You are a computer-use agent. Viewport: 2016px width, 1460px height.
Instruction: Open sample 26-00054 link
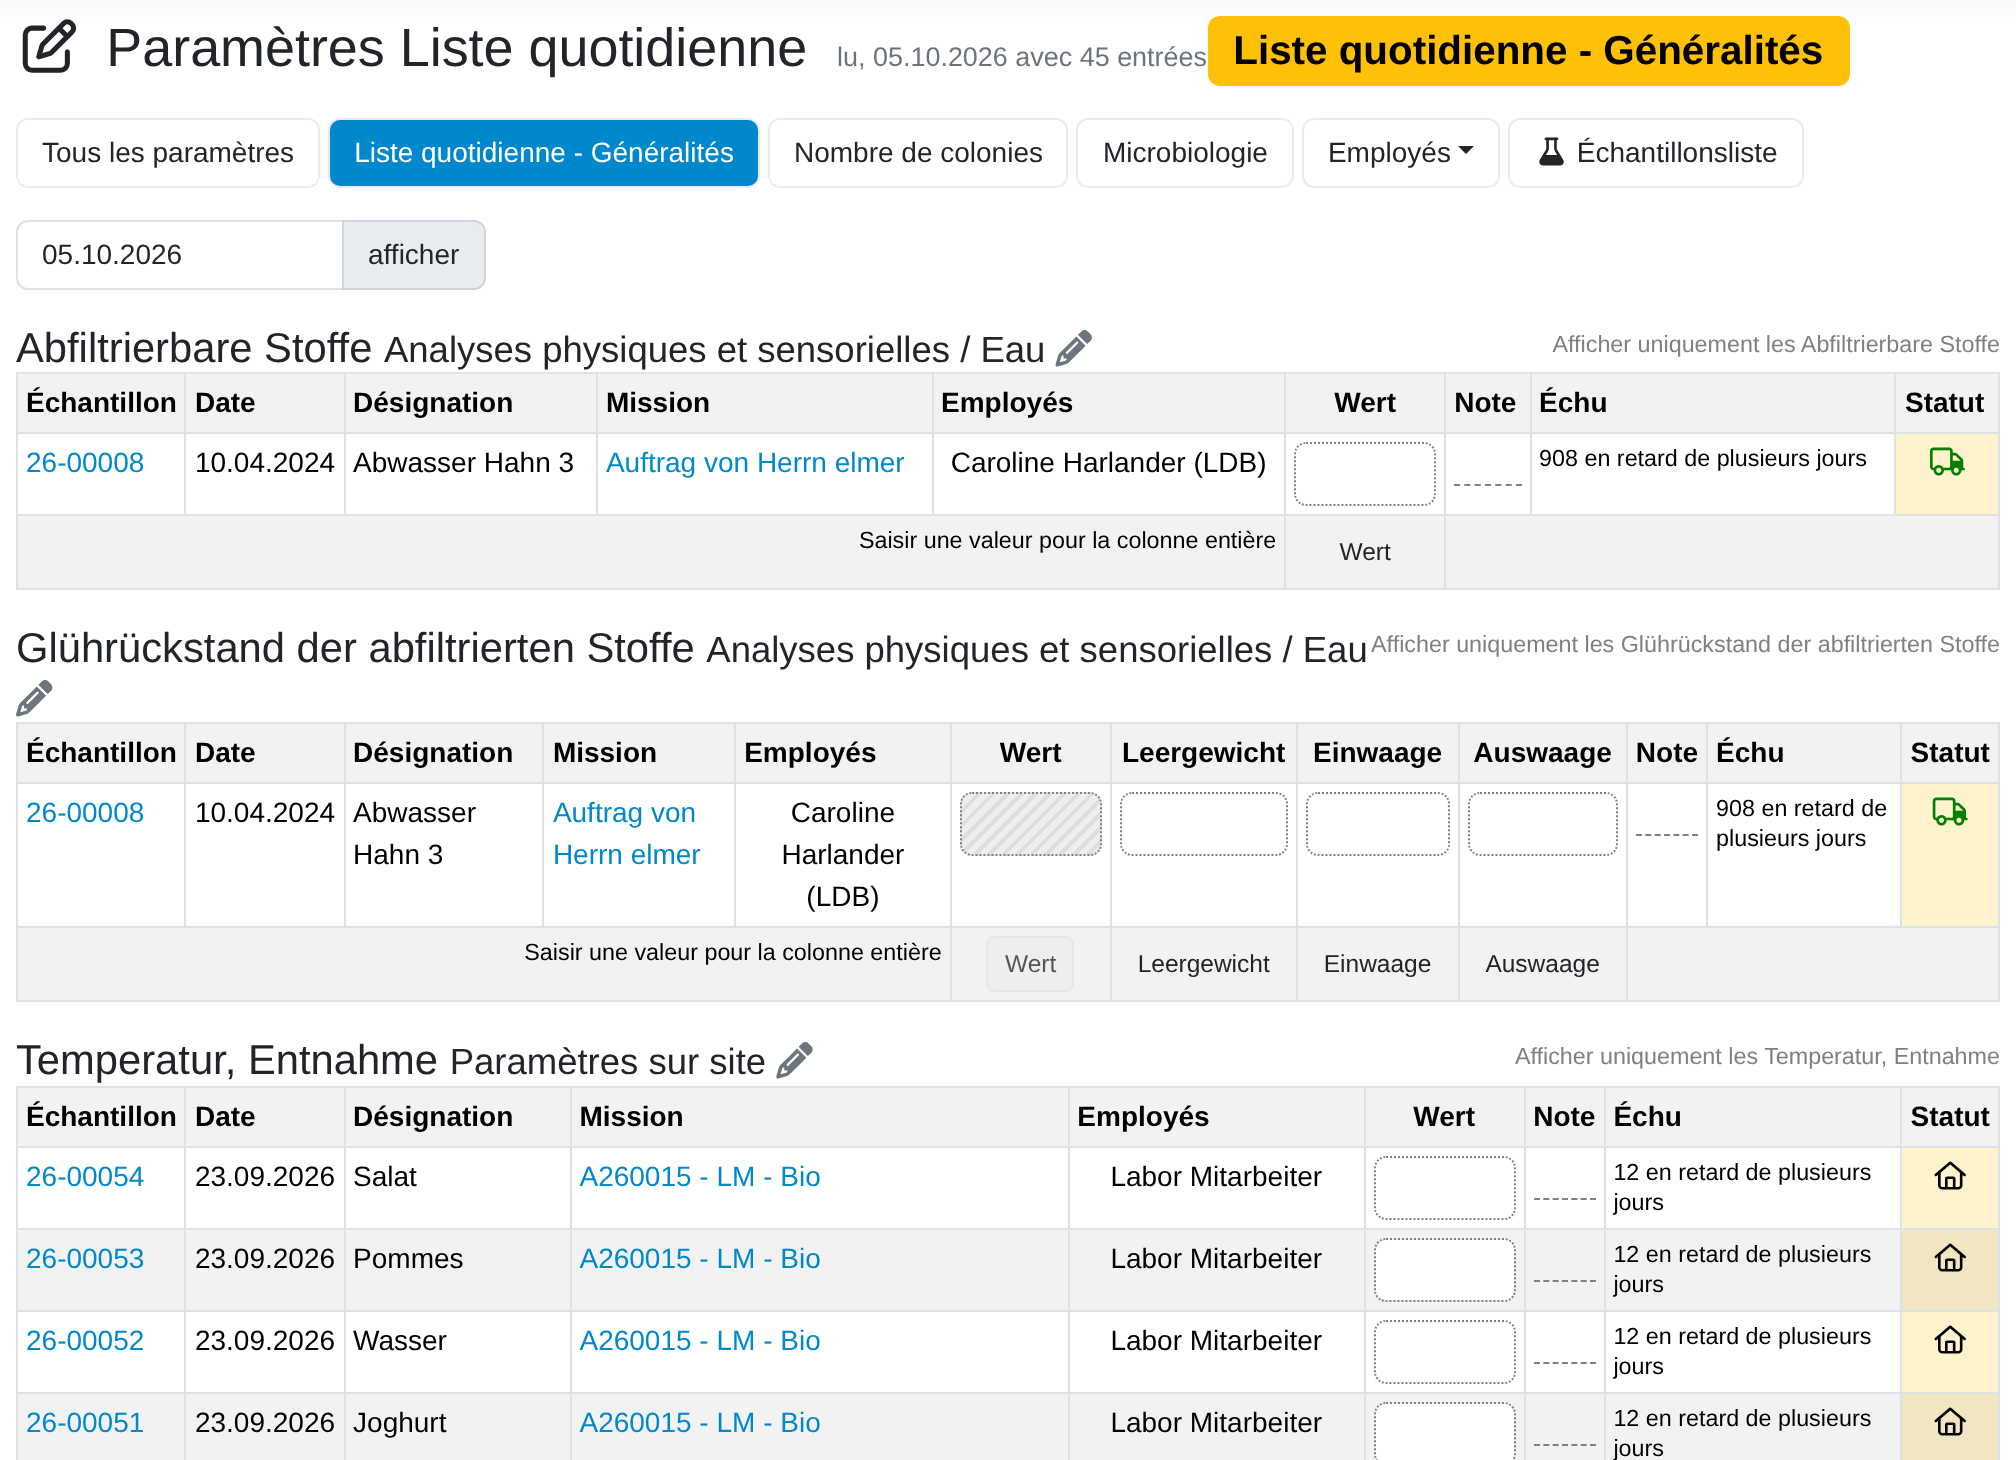(85, 1176)
